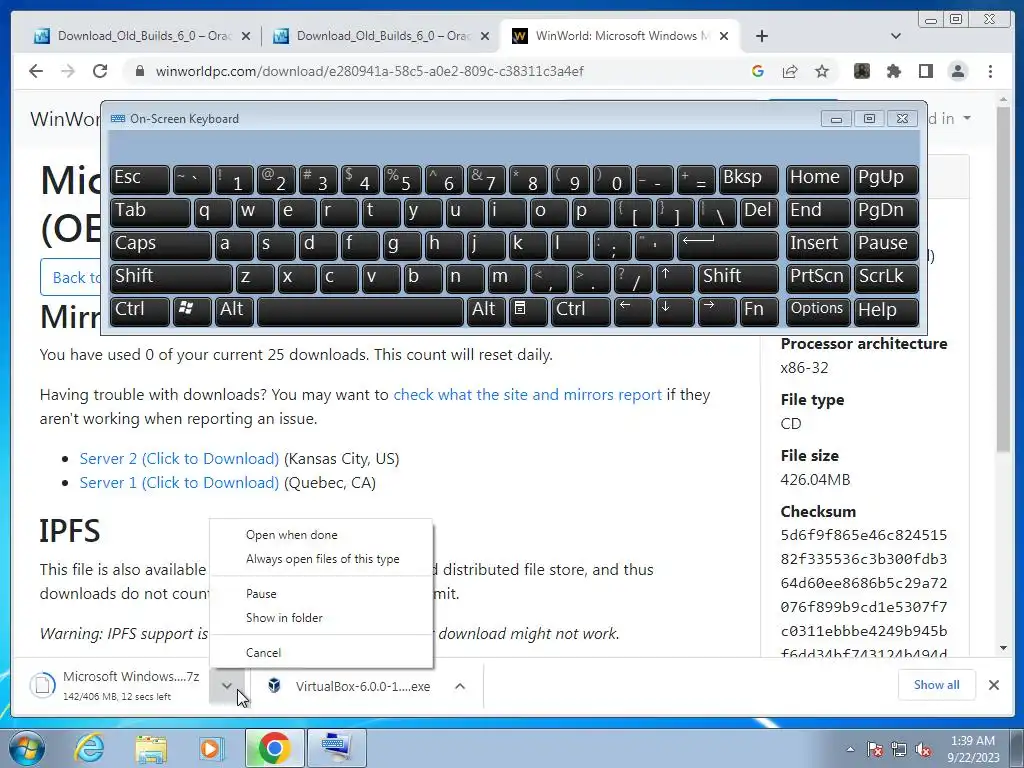Open the tab search chevron
Viewport: 1024px width, 768px height.
[x=895, y=36]
